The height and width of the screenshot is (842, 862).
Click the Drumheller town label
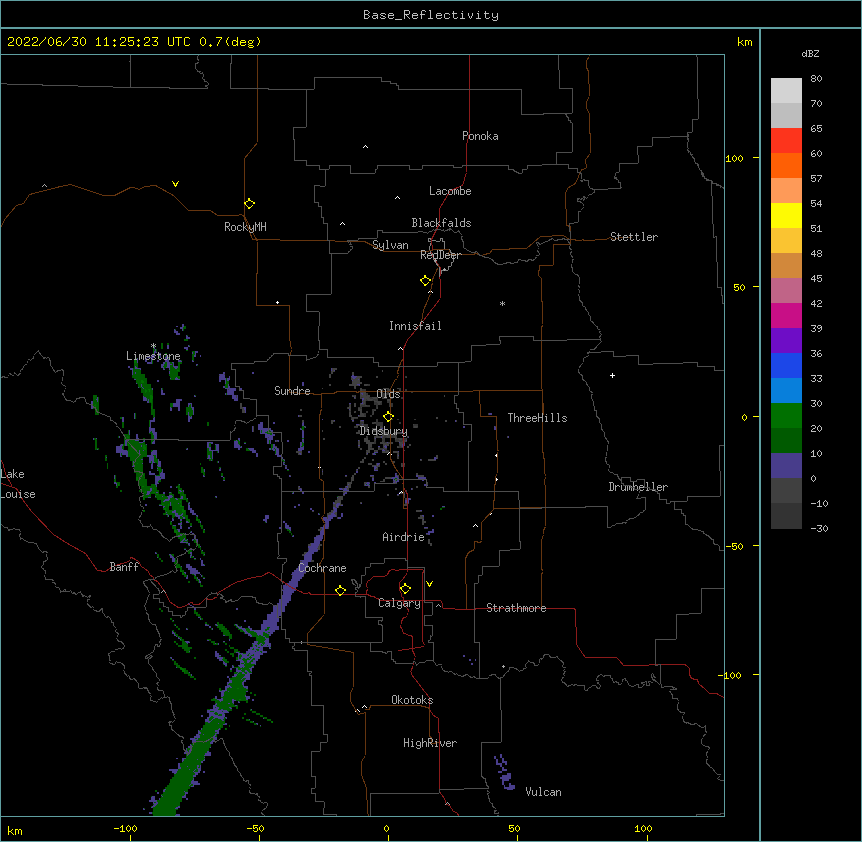(x=638, y=487)
